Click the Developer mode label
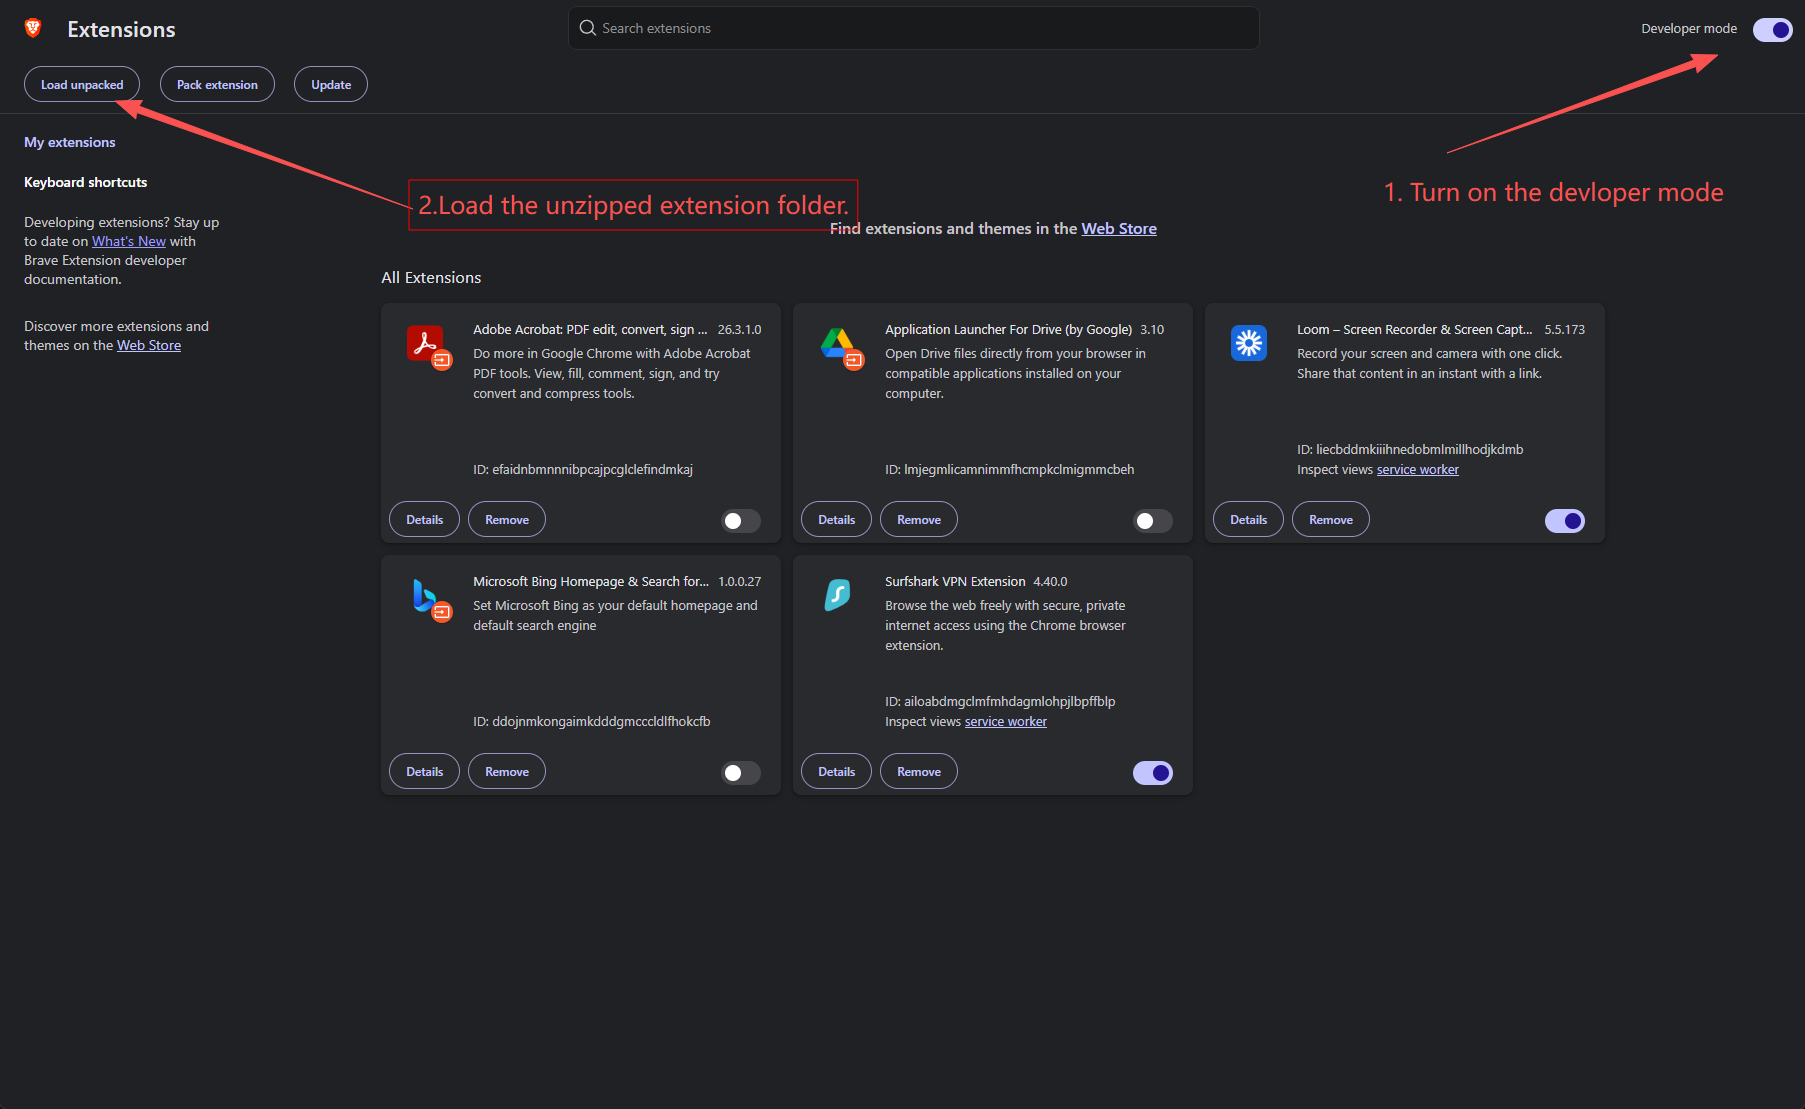This screenshot has height=1109, width=1805. click(x=1689, y=29)
